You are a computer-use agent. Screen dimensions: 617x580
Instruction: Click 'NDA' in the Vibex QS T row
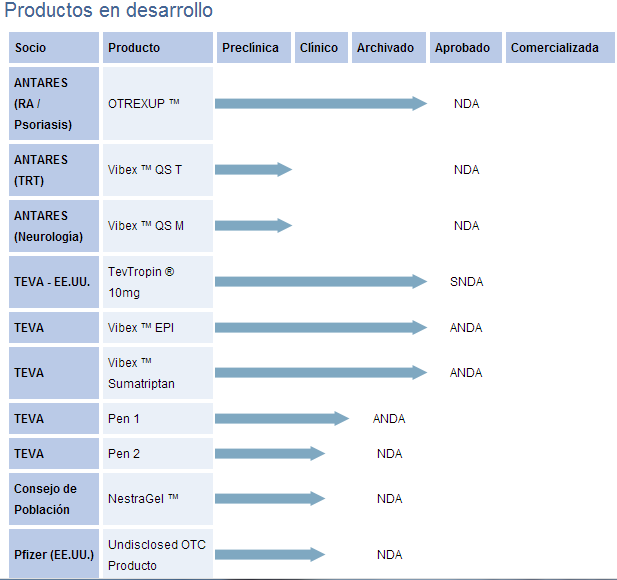pyautogui.click(x=466, y=170)
